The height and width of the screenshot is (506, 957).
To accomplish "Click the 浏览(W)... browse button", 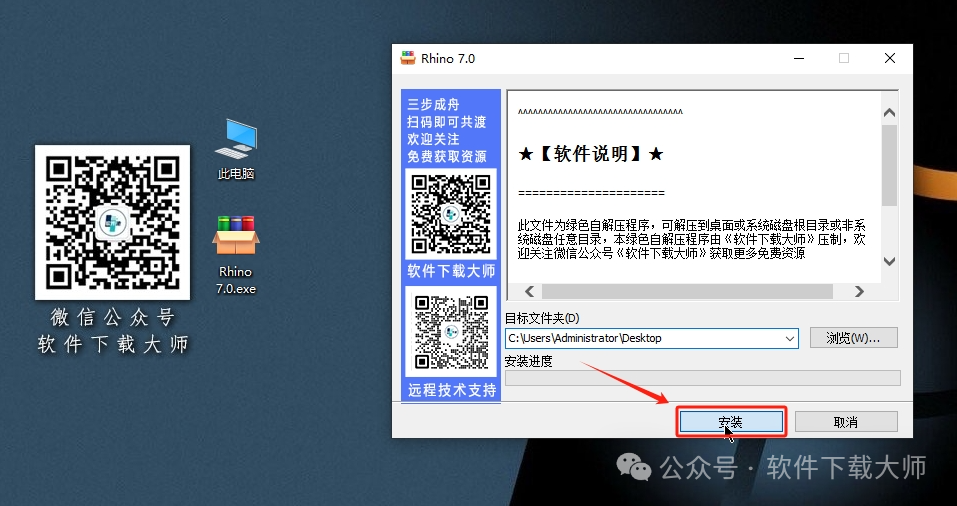I will 853,338.
